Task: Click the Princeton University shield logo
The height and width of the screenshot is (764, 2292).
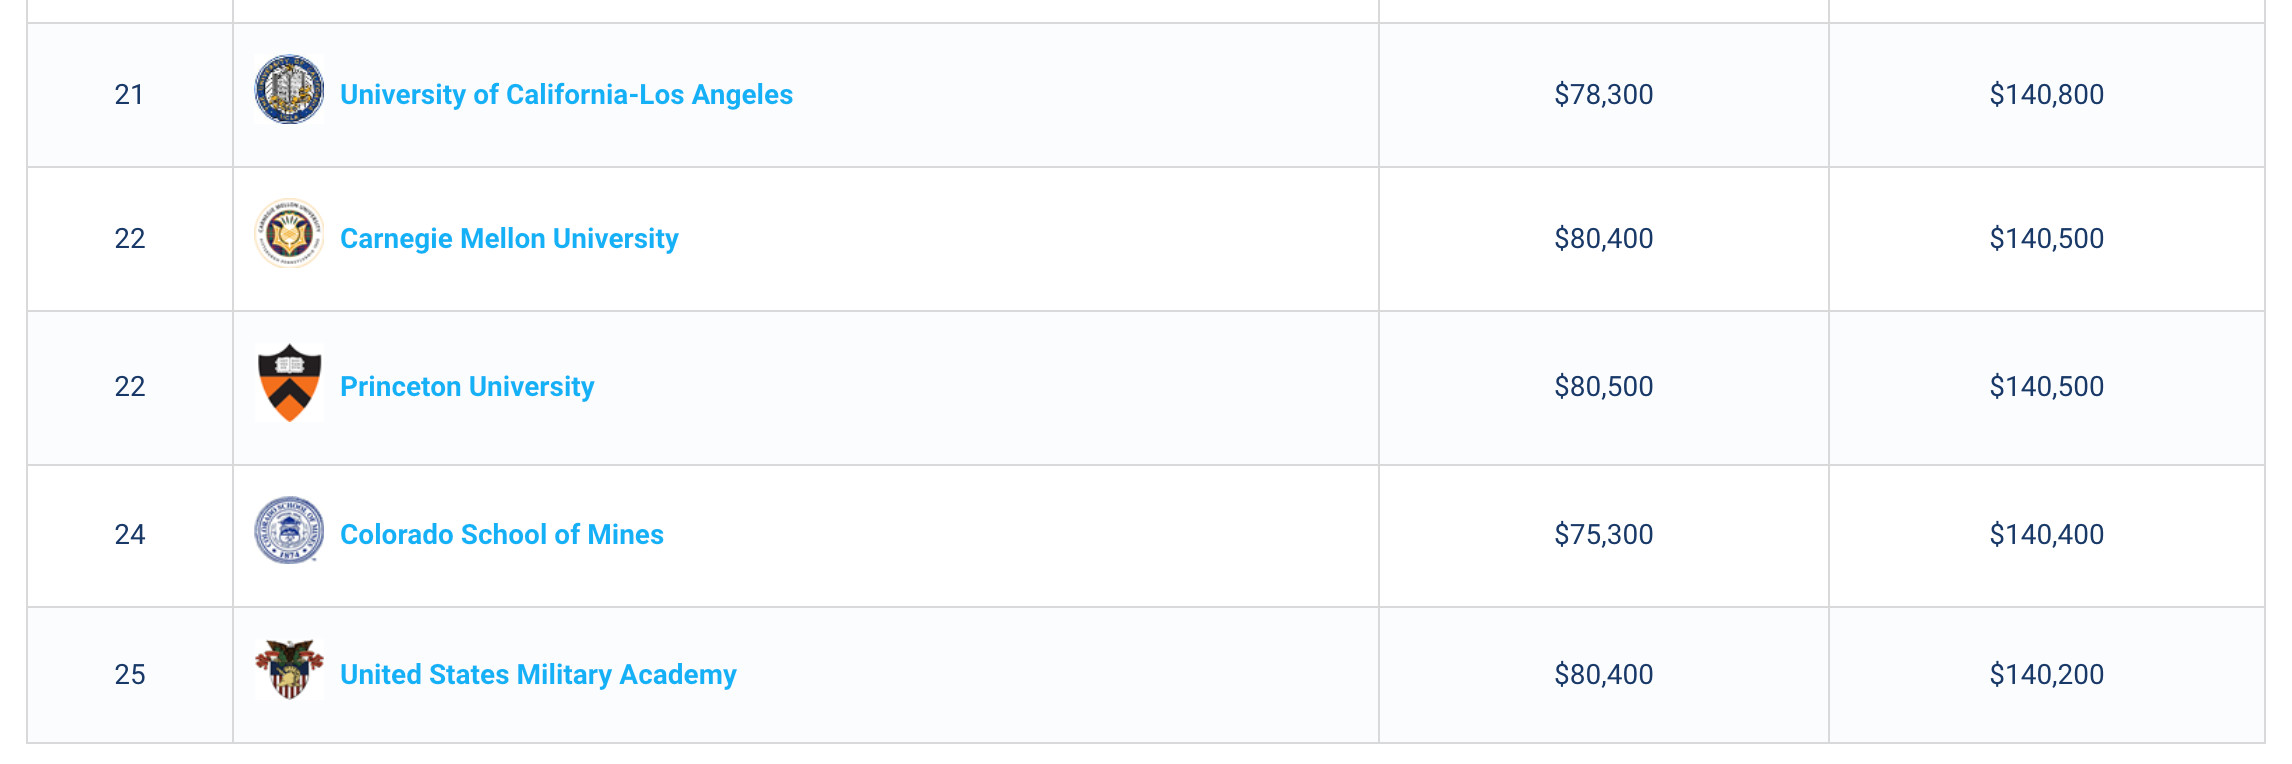Action: coord(289,384)
